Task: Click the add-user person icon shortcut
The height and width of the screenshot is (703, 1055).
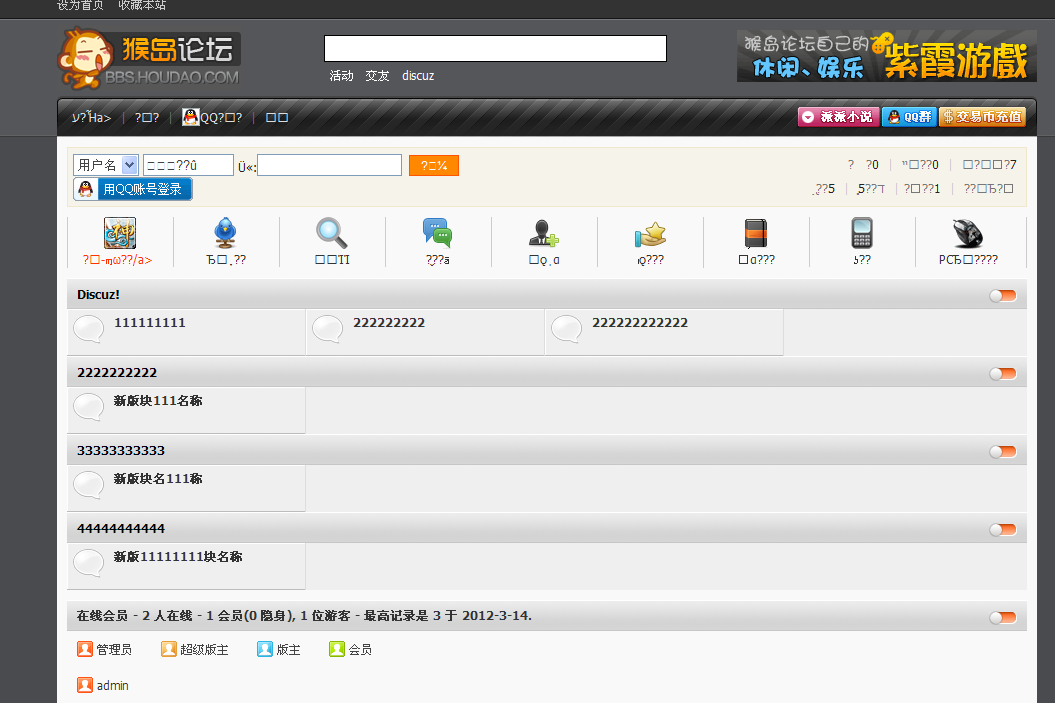Action: [544, 233]
